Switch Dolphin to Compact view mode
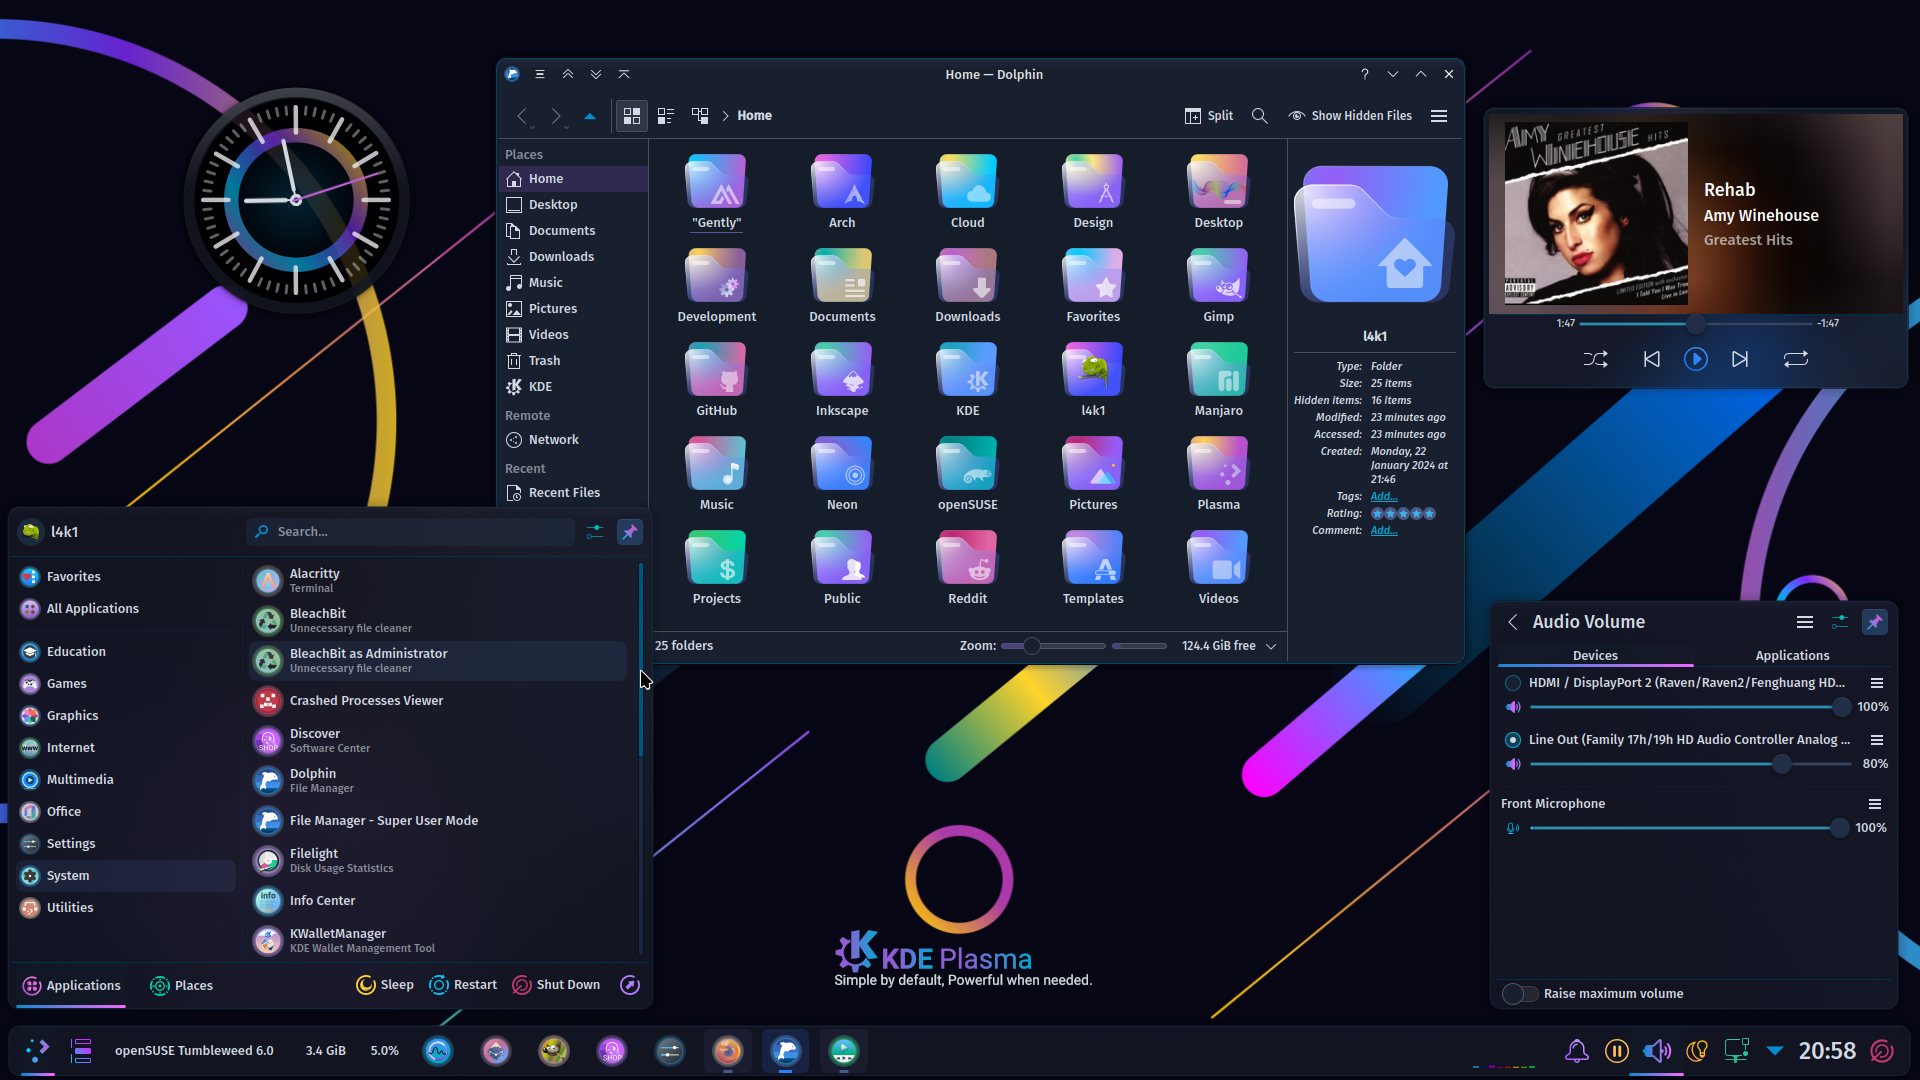 pos(666,116)
